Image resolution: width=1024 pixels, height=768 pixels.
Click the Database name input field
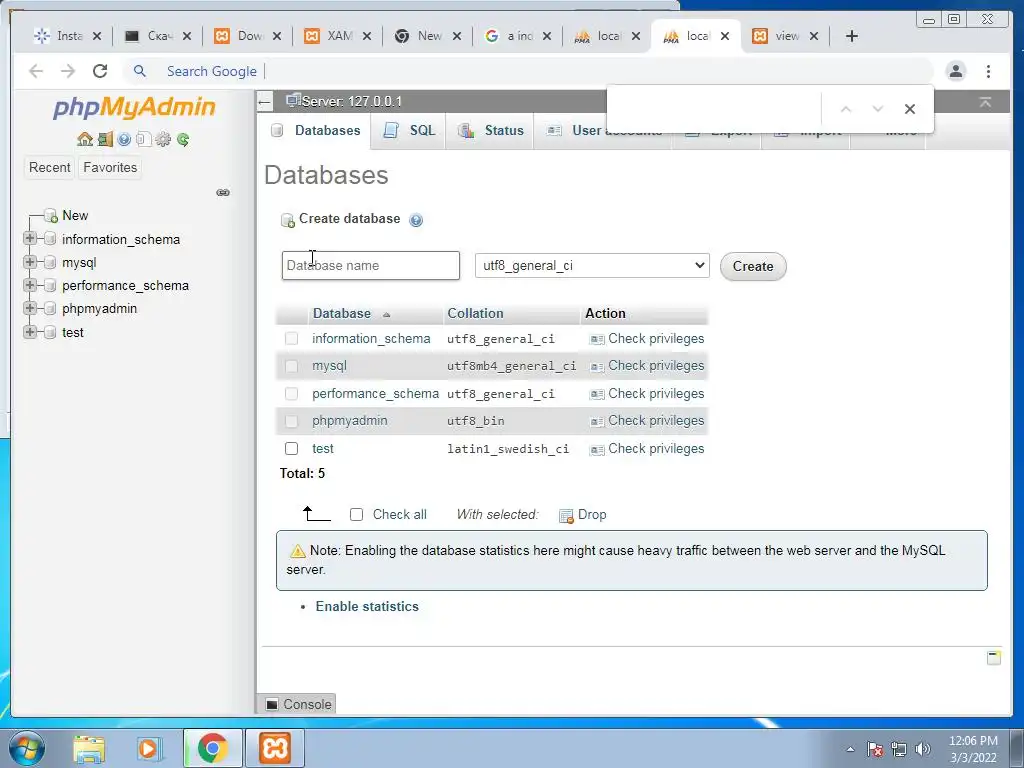pos(371,265)
